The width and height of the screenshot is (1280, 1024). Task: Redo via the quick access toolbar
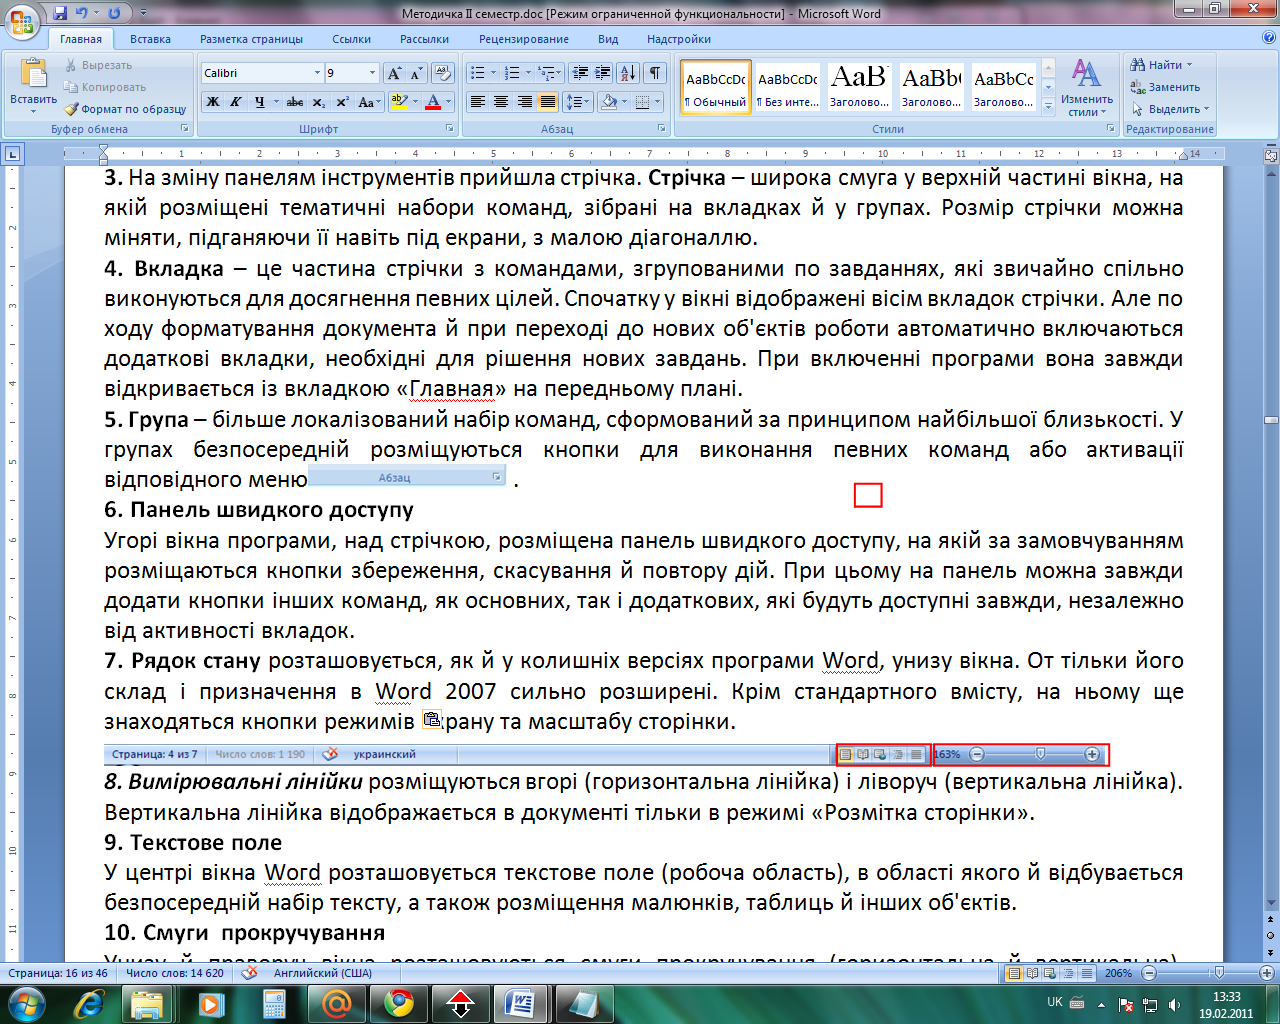[114, 13]
